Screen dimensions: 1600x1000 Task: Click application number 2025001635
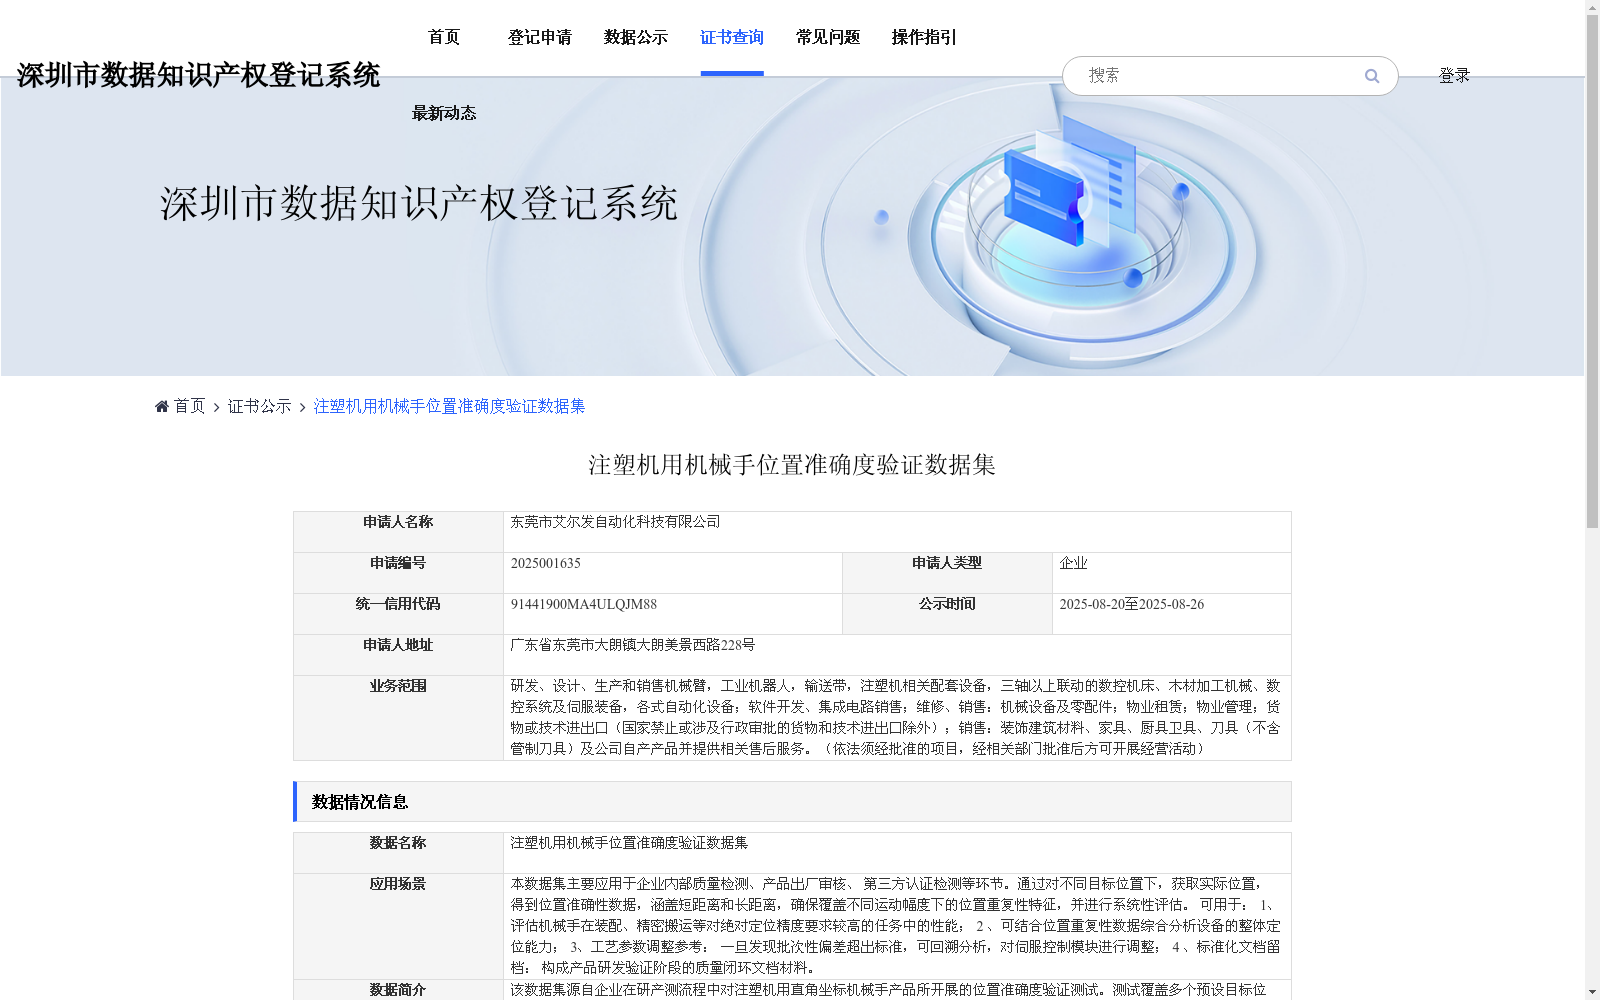[x=545, y=563]
